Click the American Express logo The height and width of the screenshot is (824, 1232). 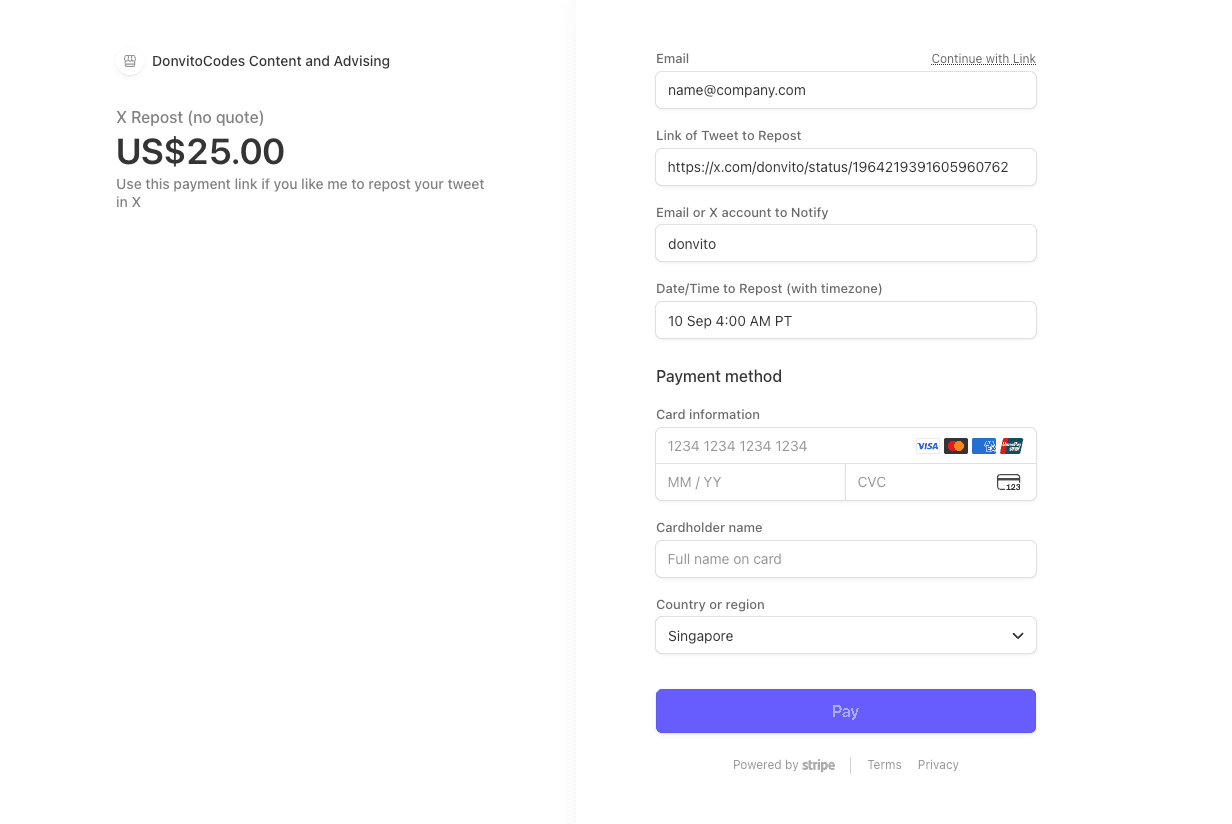point(984,446)
